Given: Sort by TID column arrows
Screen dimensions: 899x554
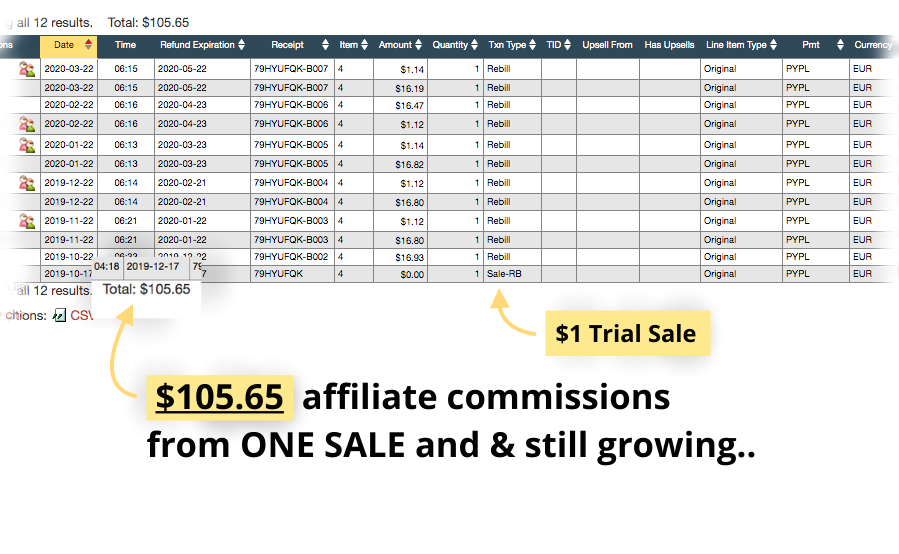Looking at the screenshot, I should (x=568, y=45).
